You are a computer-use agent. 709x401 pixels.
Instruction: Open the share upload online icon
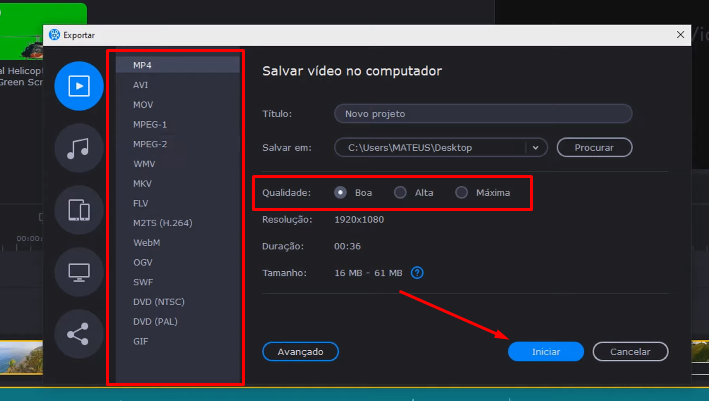(78, 334)
